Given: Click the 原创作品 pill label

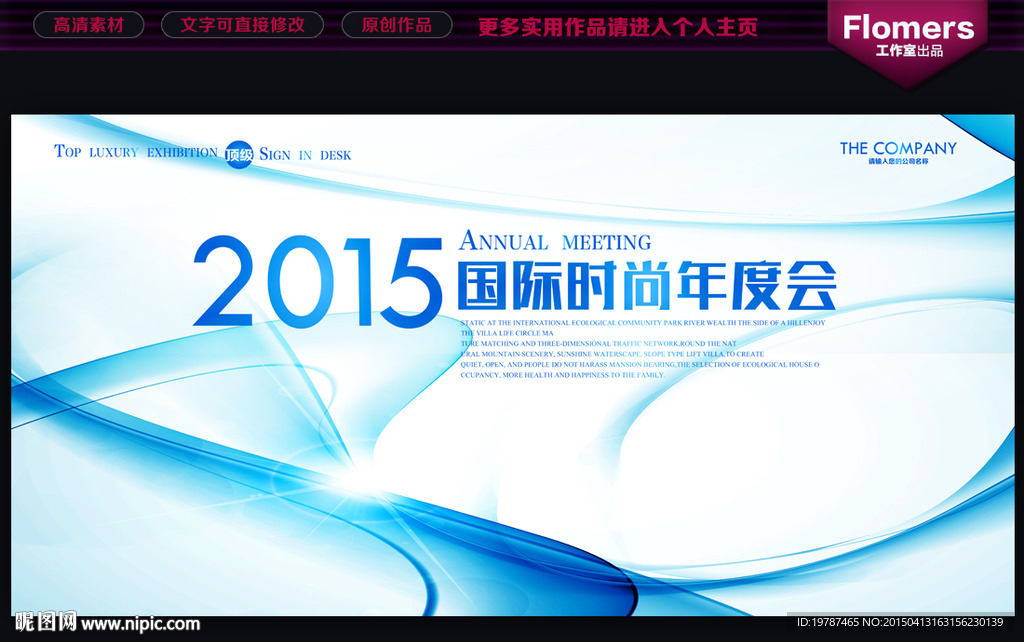Looking at the screenshot, I should tap(397, 25).
